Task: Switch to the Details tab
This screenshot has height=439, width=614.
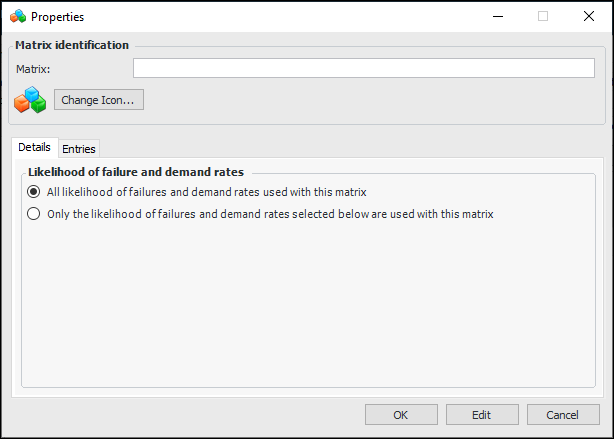Action: [34, 148]
